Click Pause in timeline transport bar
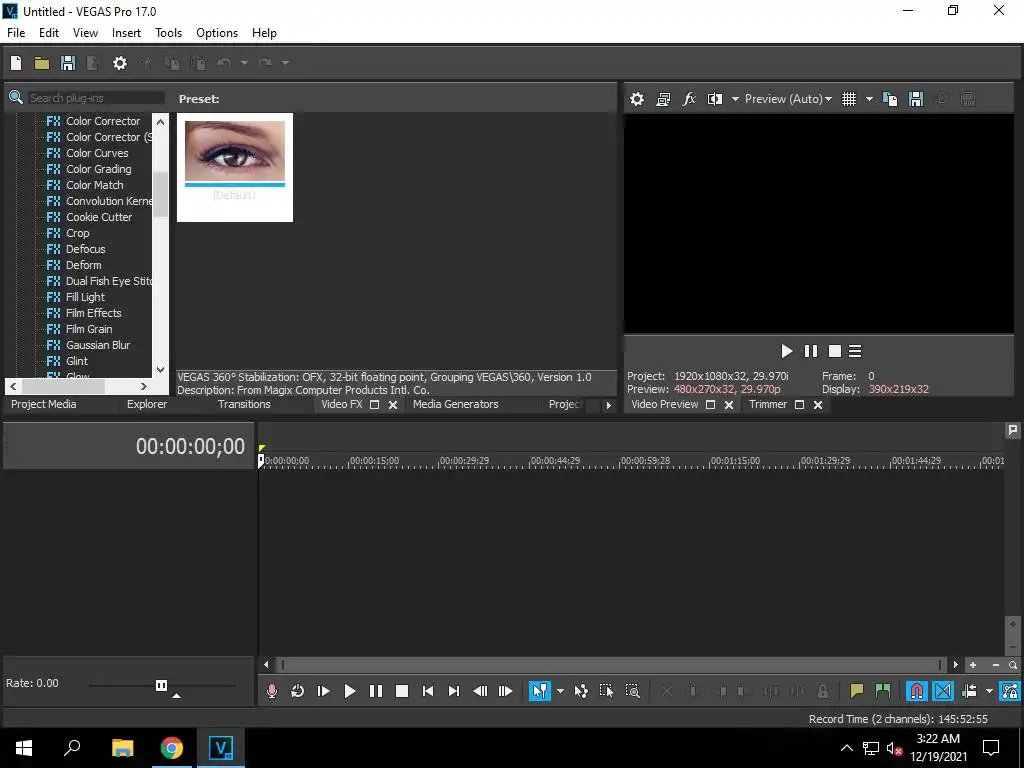Viewport: 1024px width, 768px height. click(376, 691)
